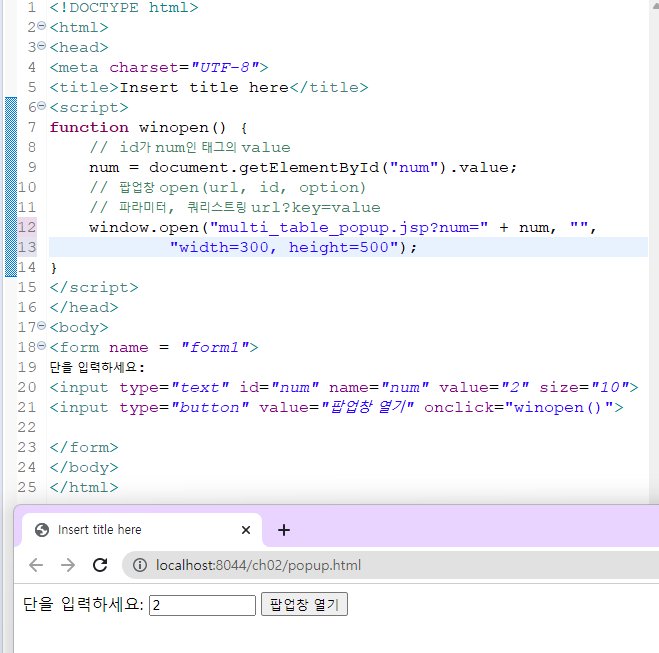Click the 팝업창 열기 button
The width and height of the screenshot is (659, 653).
pos(304,604)
